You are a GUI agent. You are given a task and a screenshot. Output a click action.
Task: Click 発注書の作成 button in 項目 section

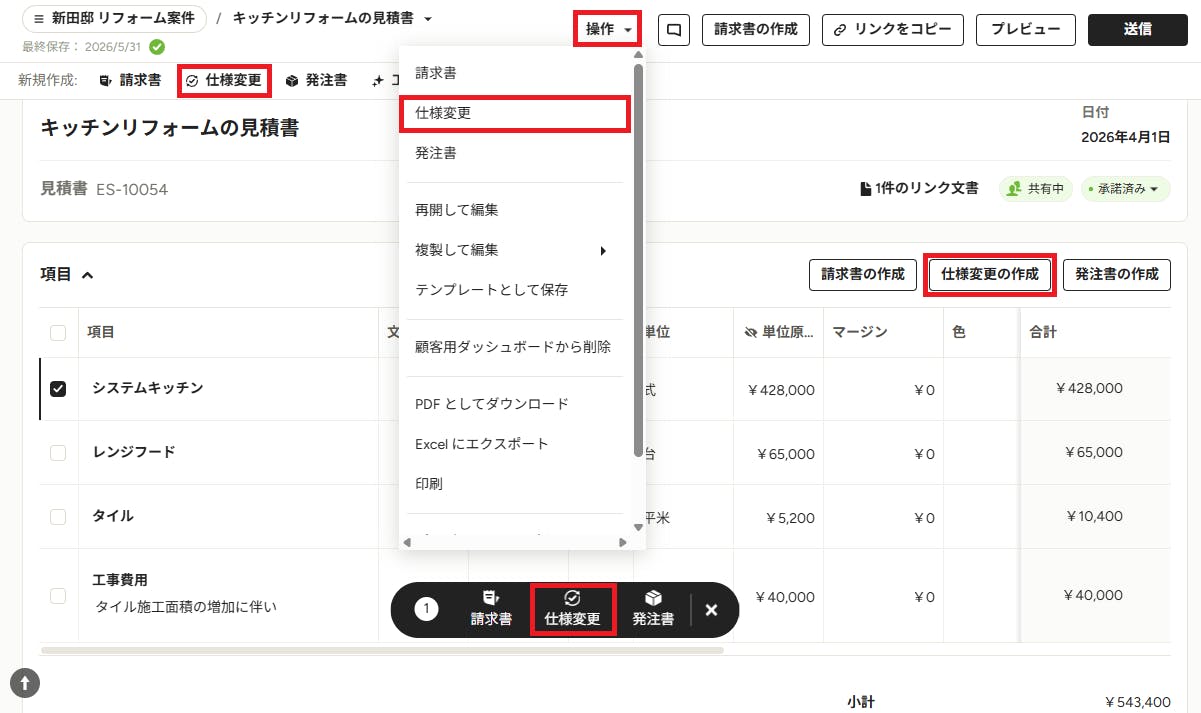1117,274
